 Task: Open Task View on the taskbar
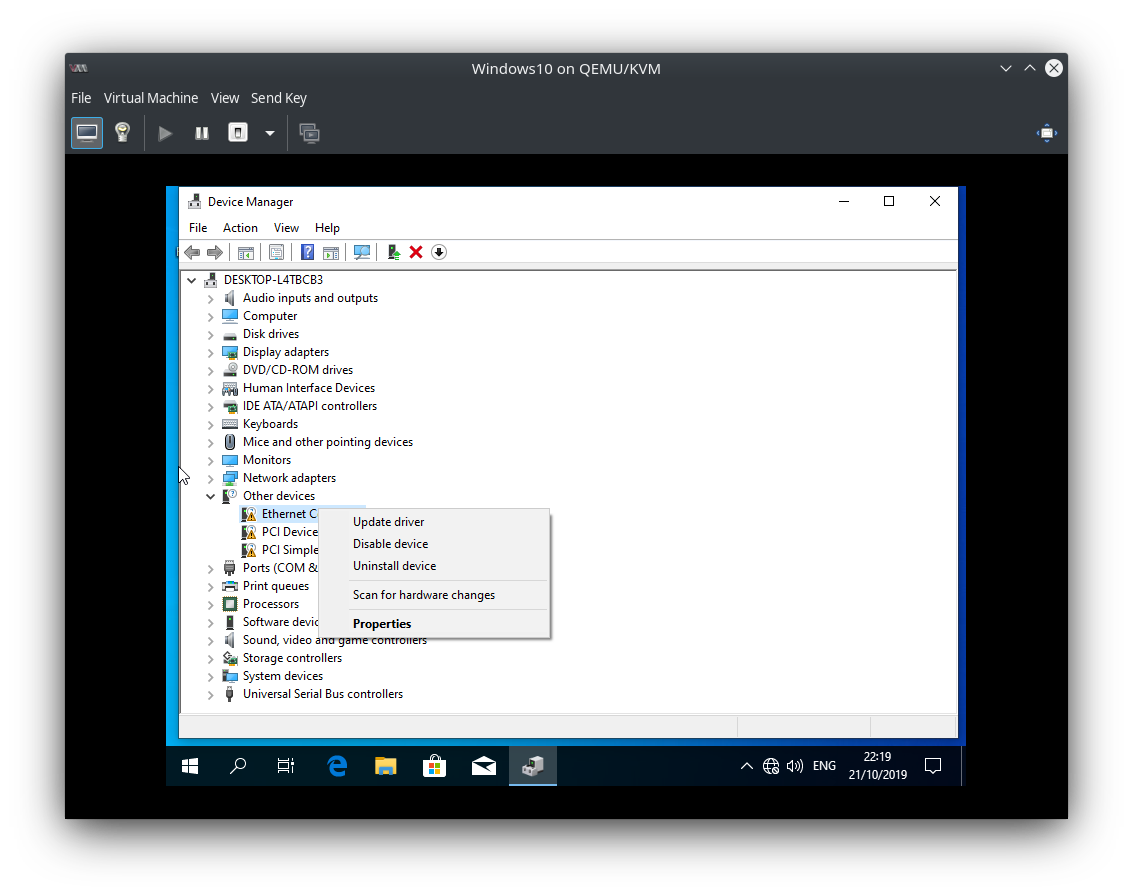click(x=286, y=766)
